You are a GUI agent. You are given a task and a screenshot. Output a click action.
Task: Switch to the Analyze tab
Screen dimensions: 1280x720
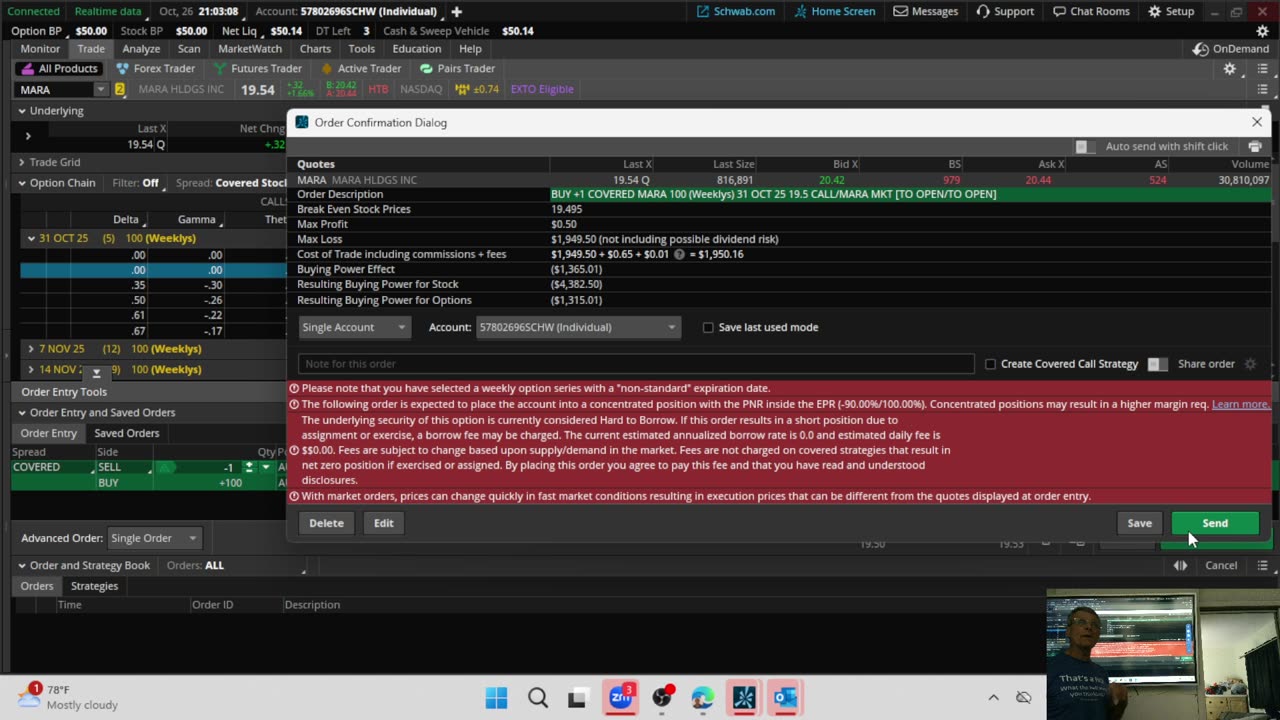[141, 49]
